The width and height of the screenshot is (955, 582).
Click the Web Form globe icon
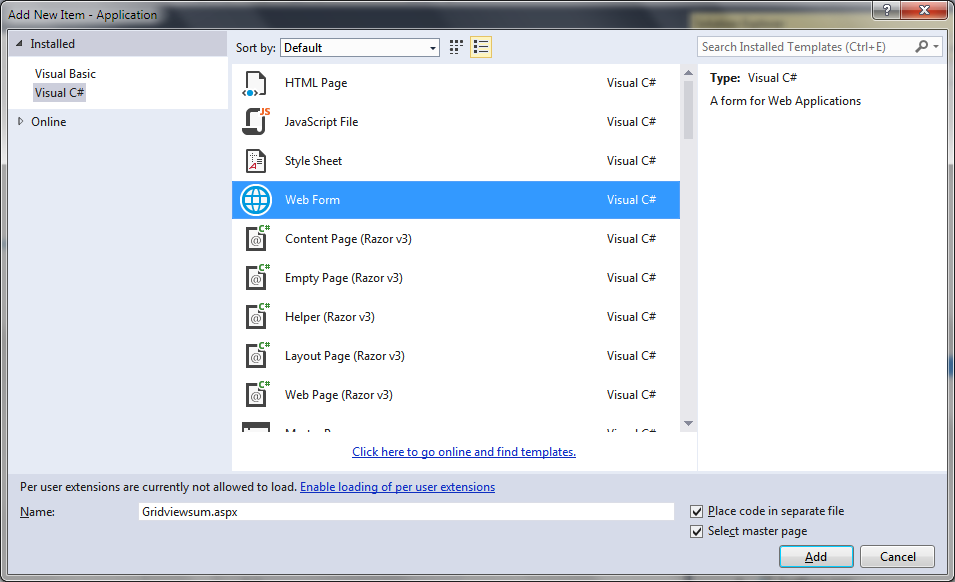tap(256, 200)
